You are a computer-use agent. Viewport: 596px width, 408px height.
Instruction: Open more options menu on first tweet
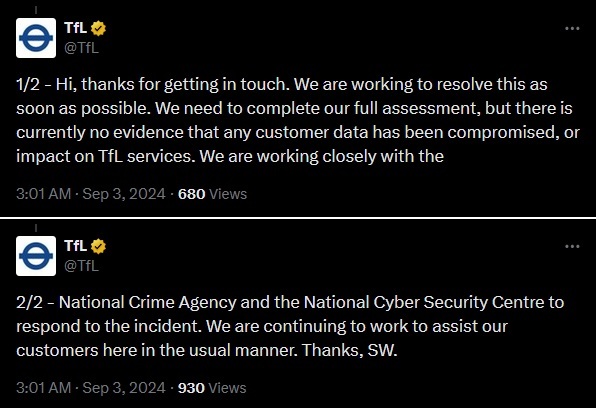pyautogui.click(x=572, y=29)
